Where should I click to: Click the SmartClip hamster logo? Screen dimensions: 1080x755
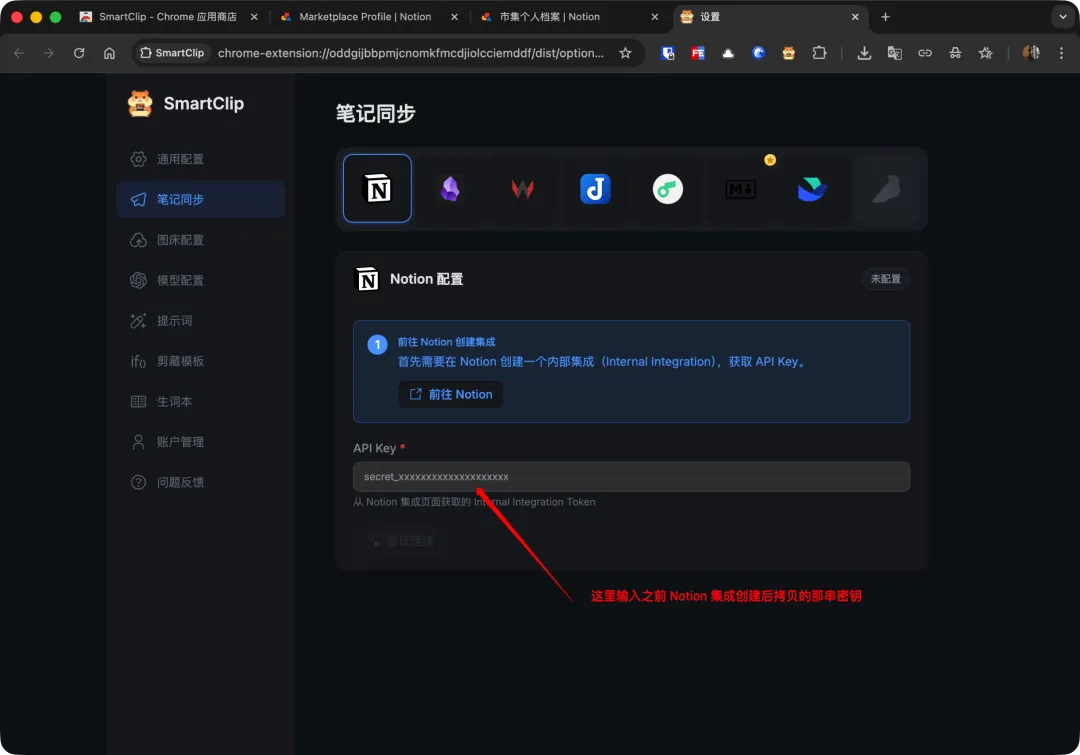coord(140,103)
